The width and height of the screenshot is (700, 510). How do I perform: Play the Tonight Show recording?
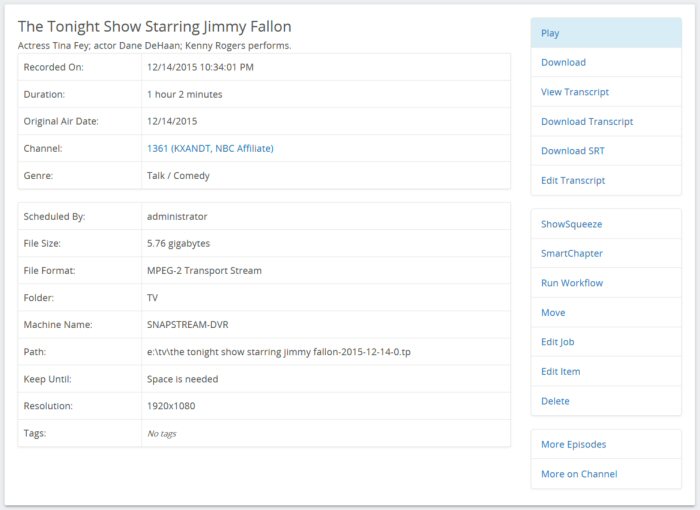pos(606,33)
